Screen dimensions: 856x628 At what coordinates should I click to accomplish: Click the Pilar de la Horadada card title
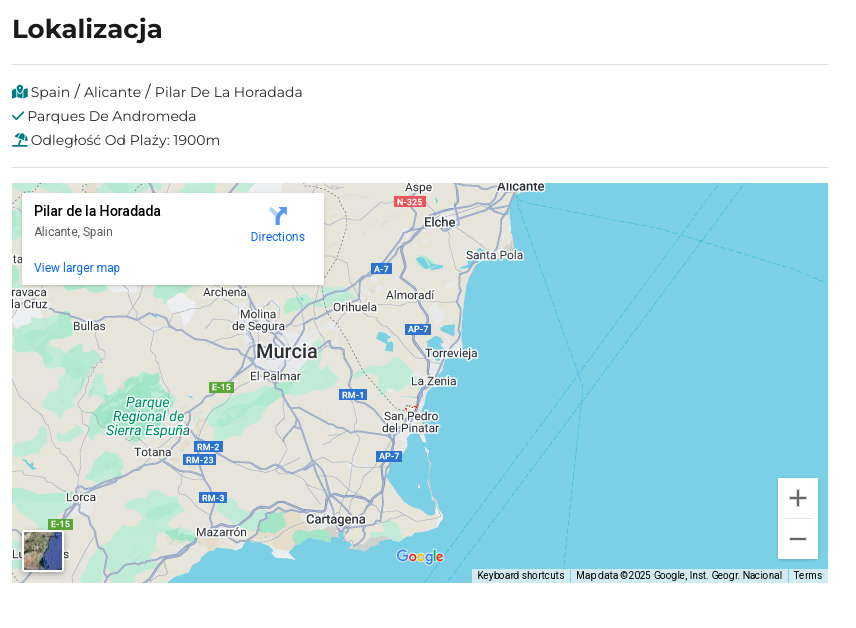click(97, 211)
